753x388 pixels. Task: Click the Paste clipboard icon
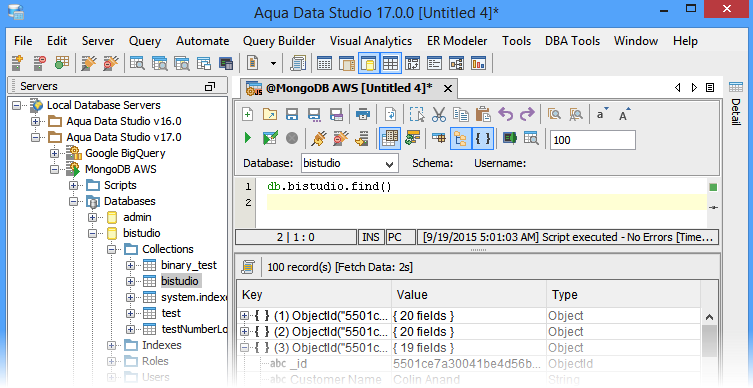click(483, 114)
